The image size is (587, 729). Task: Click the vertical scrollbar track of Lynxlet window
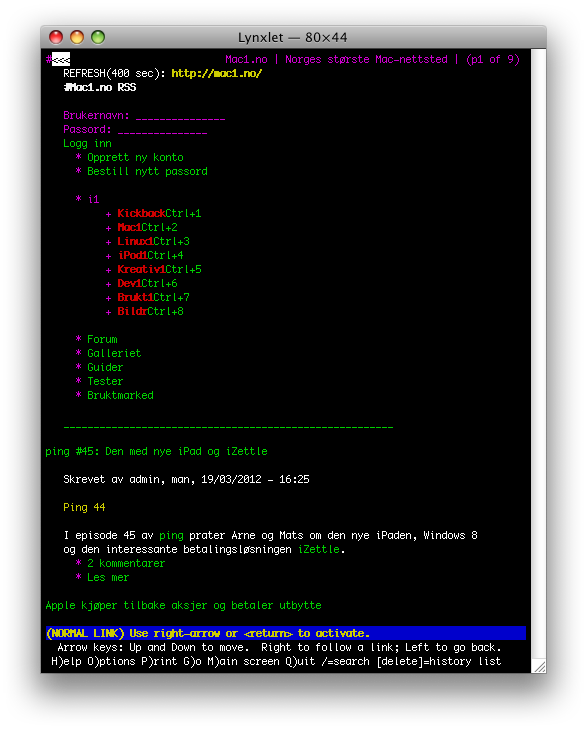point(539,353)
